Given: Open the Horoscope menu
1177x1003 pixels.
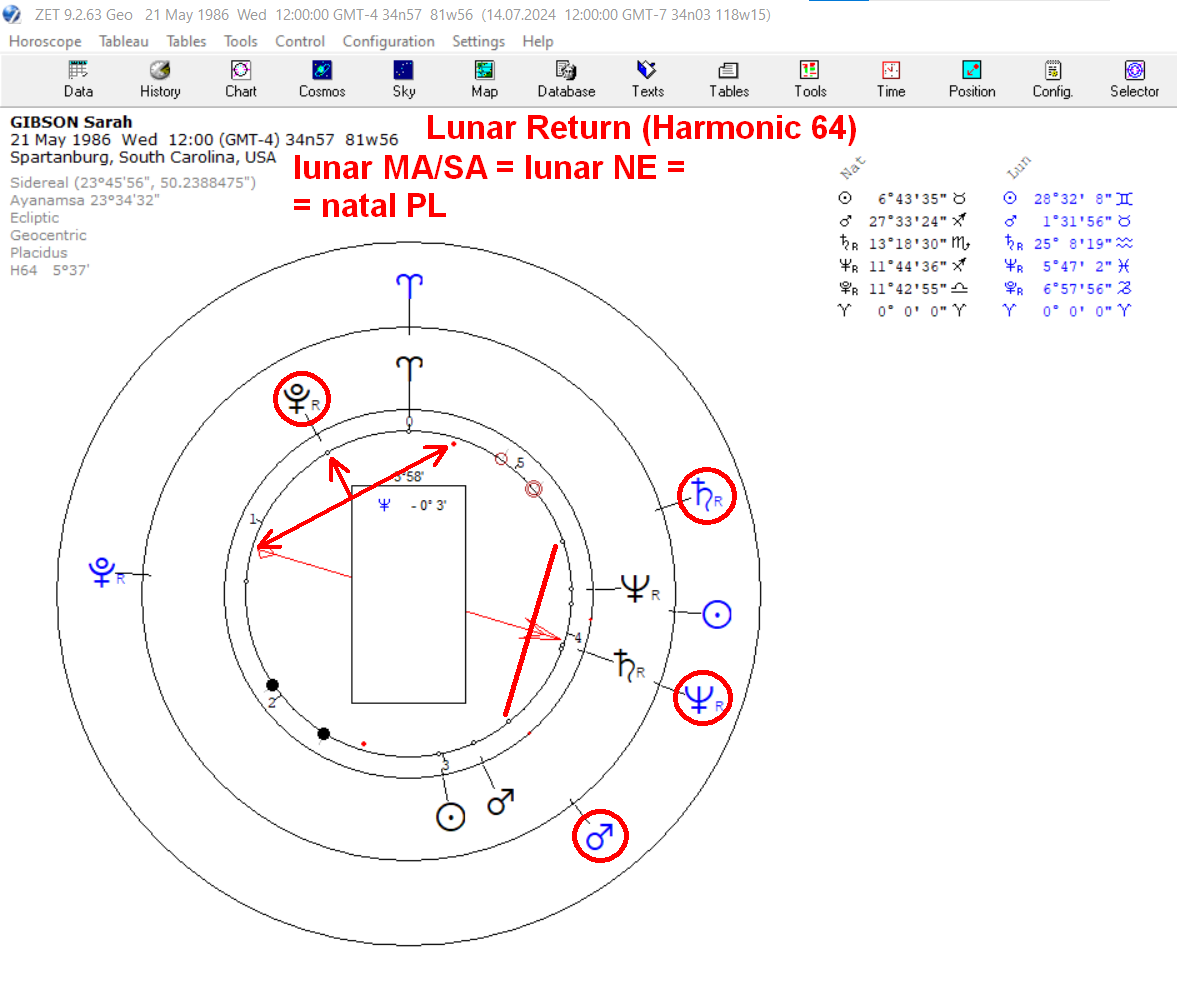Looking at the screenshot, I should pyautogui.click(x=45, y=41).
